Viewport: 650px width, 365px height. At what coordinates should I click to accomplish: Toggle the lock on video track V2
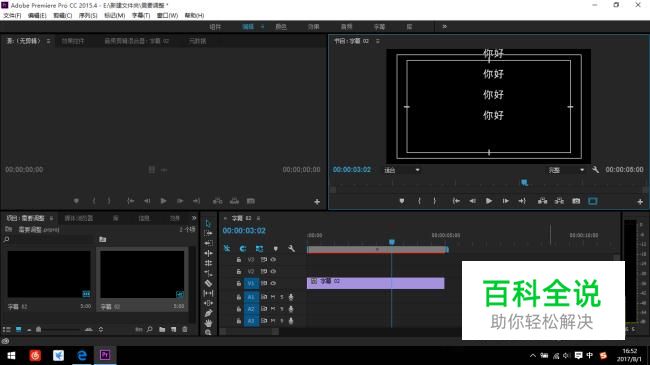[x=239, y=271]
